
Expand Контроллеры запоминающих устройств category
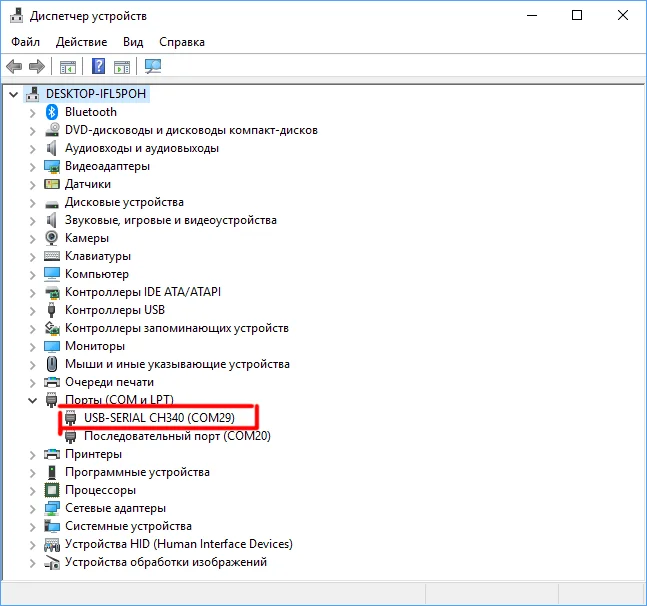33,329
